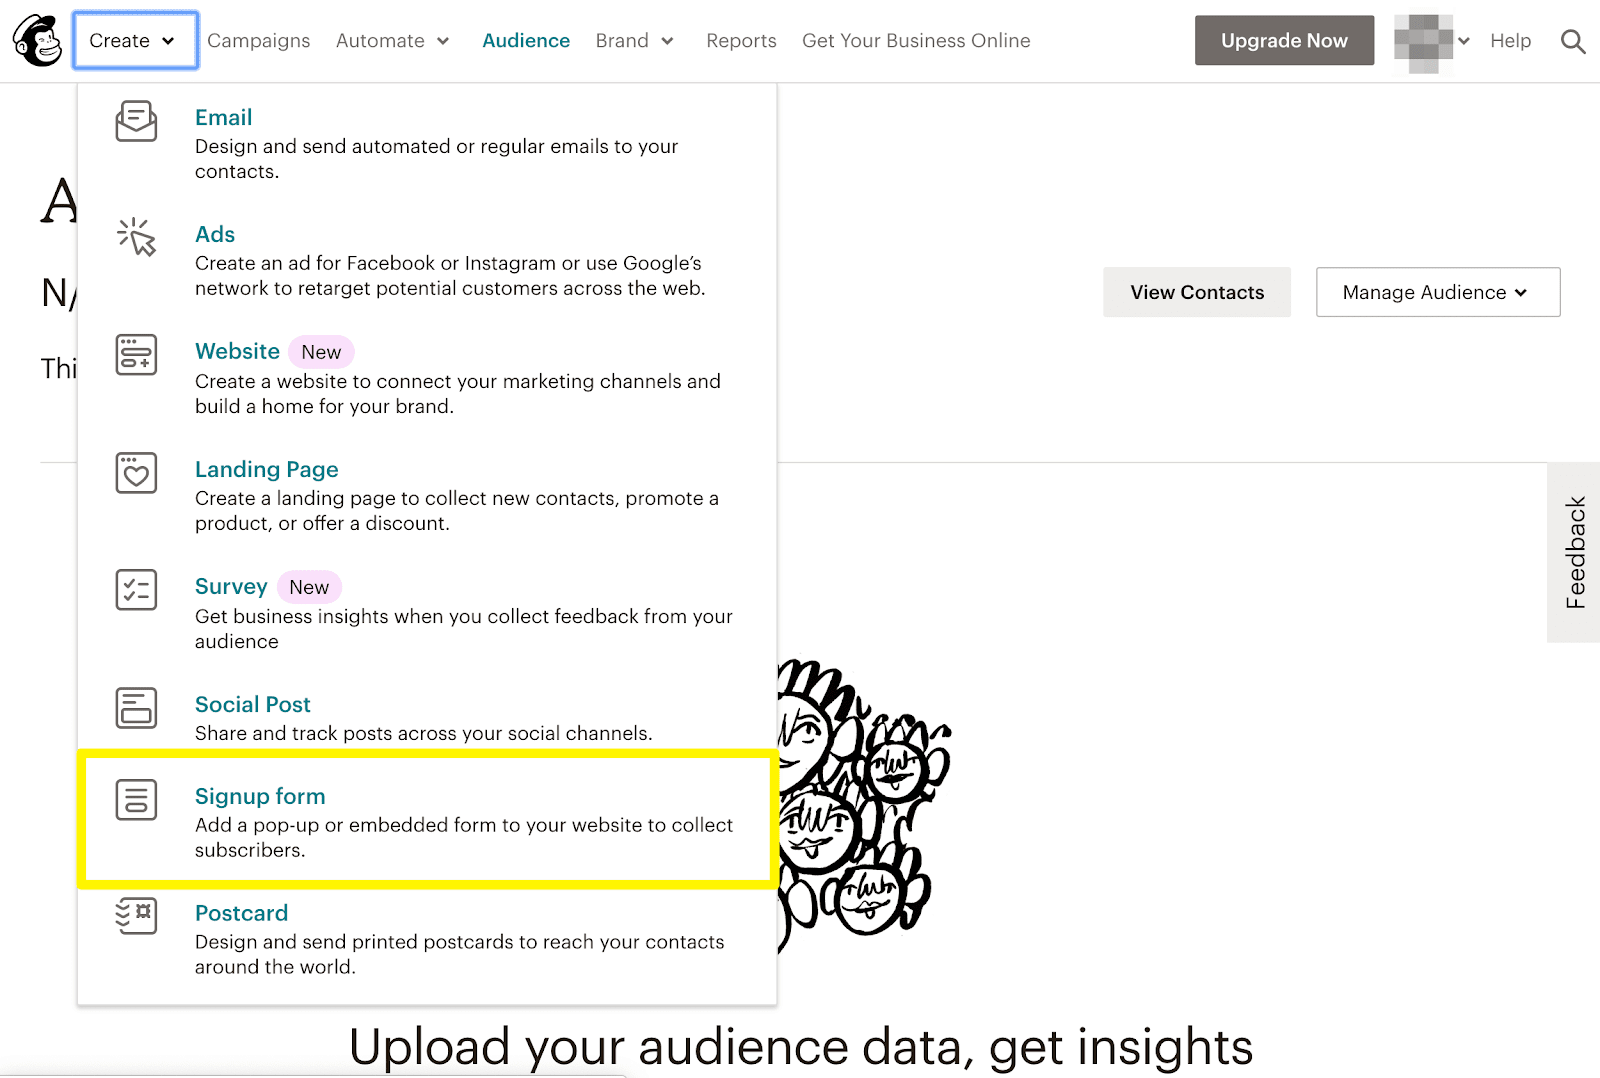Click 'Share and track posts' description
Screen dimensions: 1600x1078
(x=423, y=733)
